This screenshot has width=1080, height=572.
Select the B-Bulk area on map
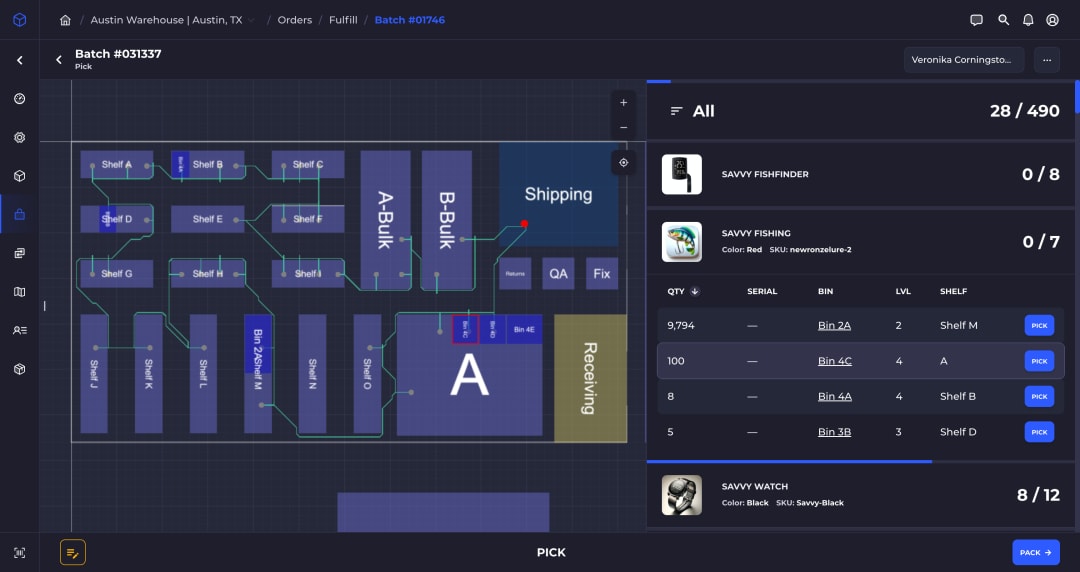pos(446,220)
